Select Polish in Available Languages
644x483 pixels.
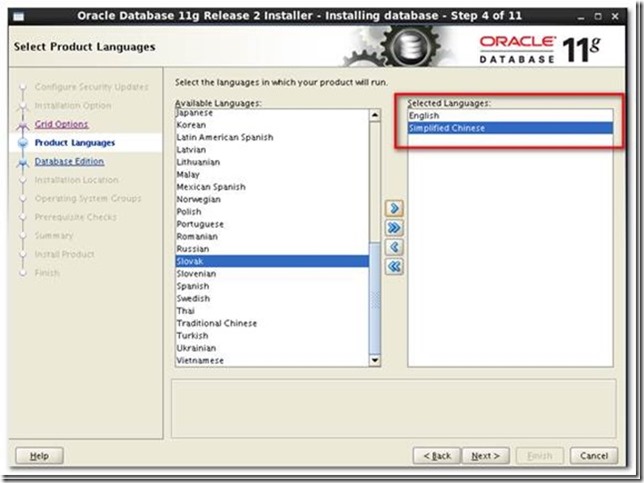[272, 212]
